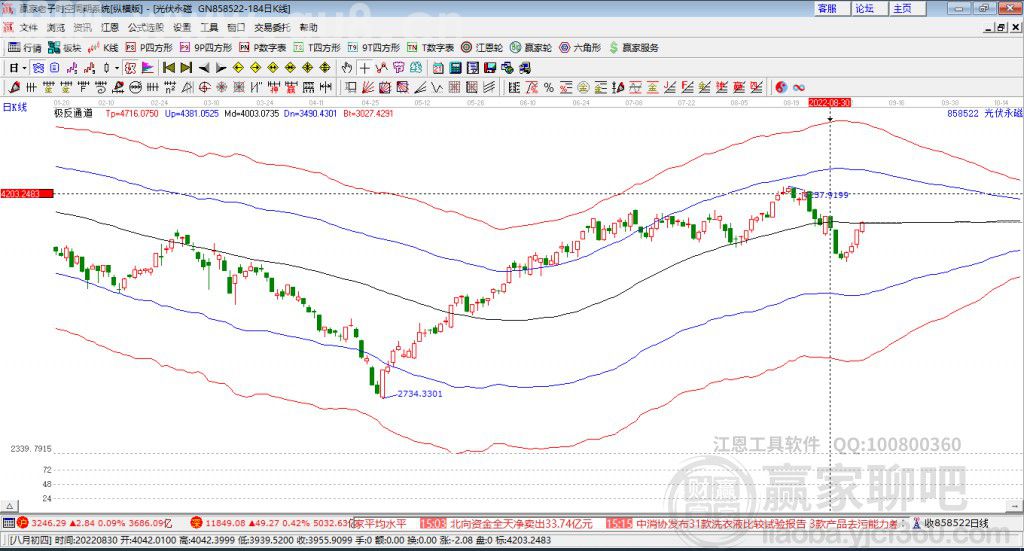Image resolution: width=1024 pixels, height=551 pixels.
Task: Click the 2734.3301 low price annotation
Action: tap(419, 394)
